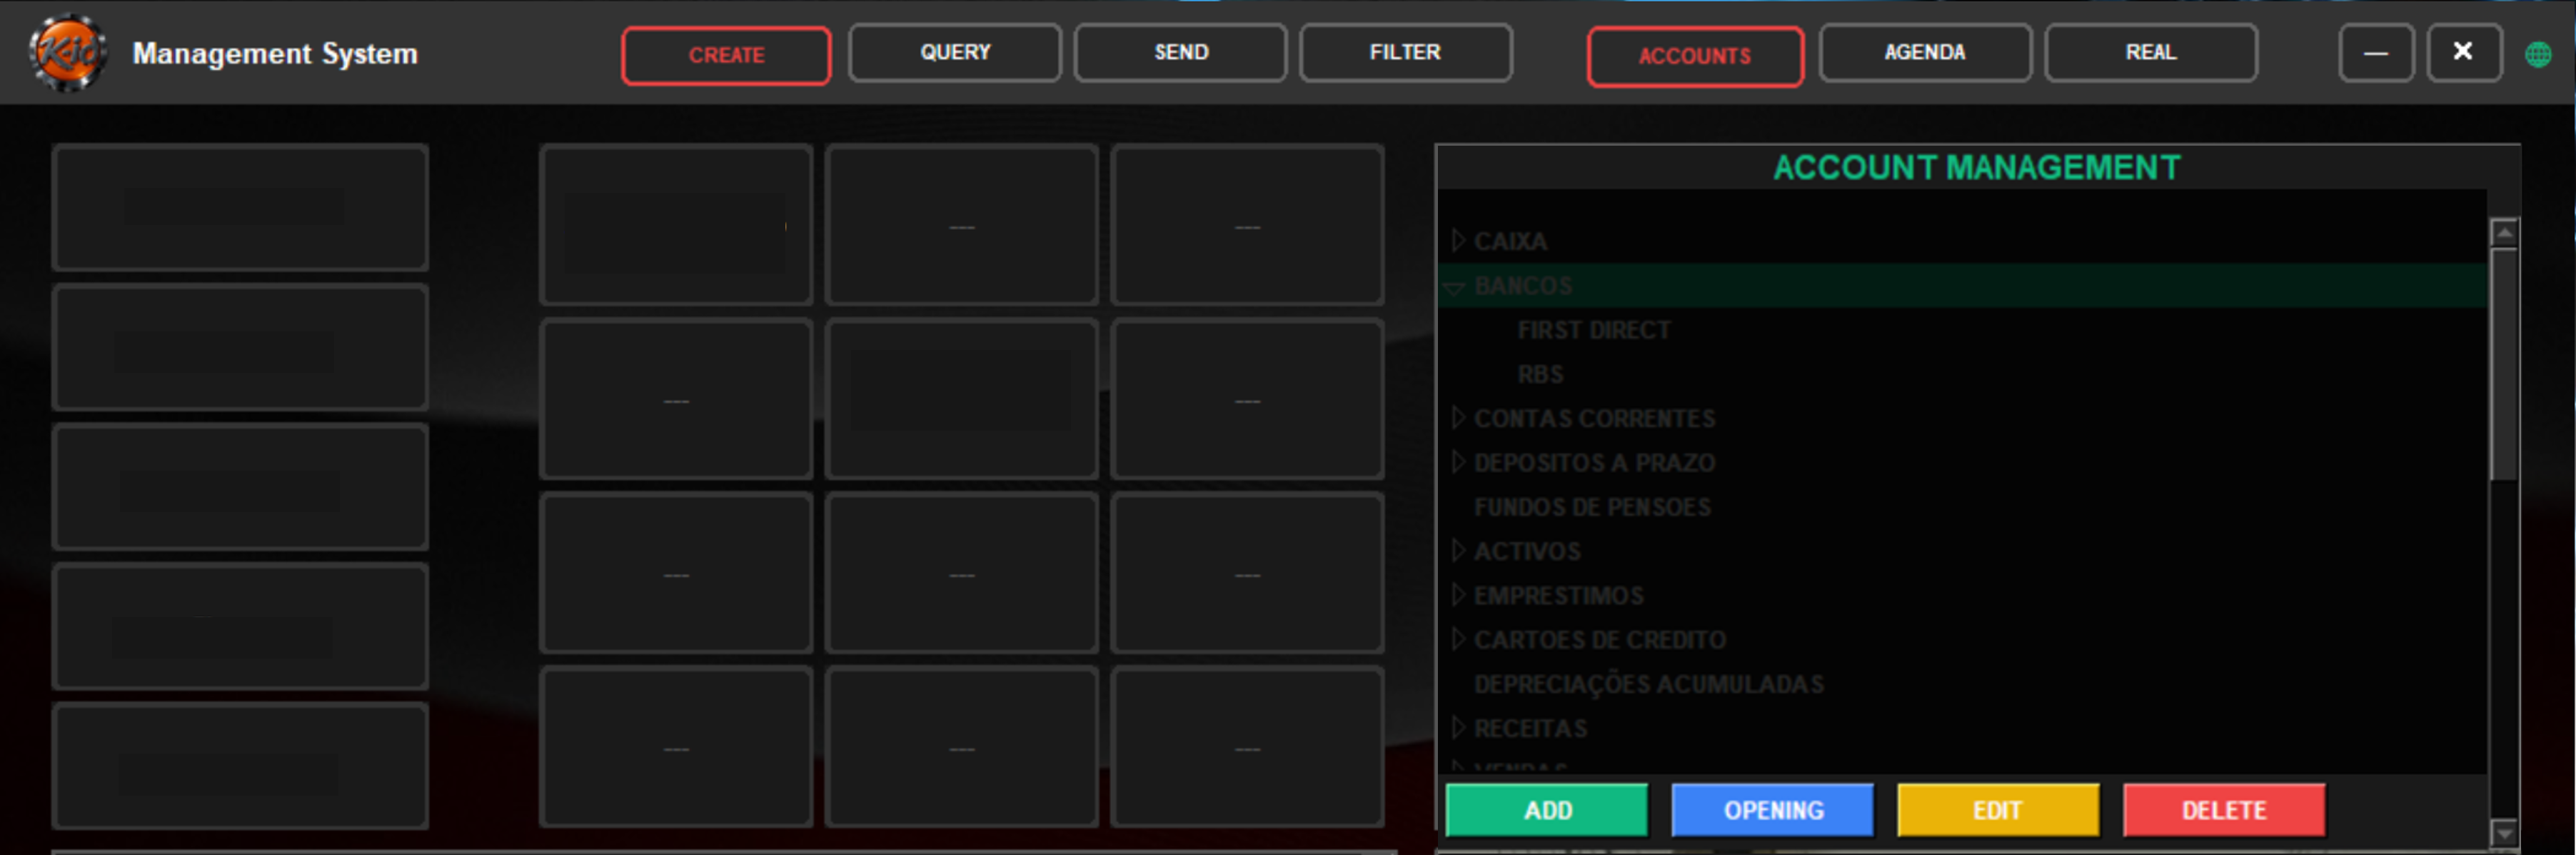This screenshot has height=855, width=2576.
Task: Select the BANCOS row label
Action: 1523,286
